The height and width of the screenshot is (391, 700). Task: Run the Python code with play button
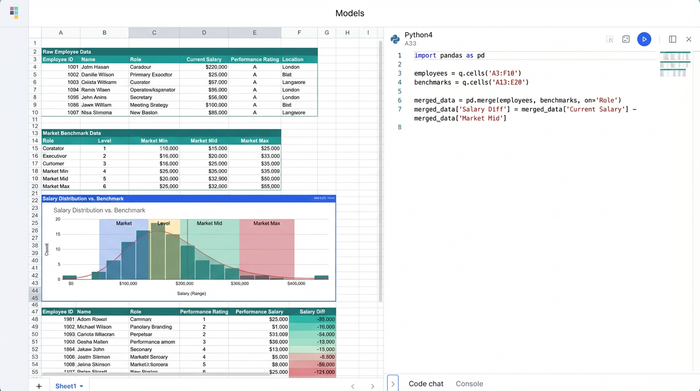(x=644, y=39)
